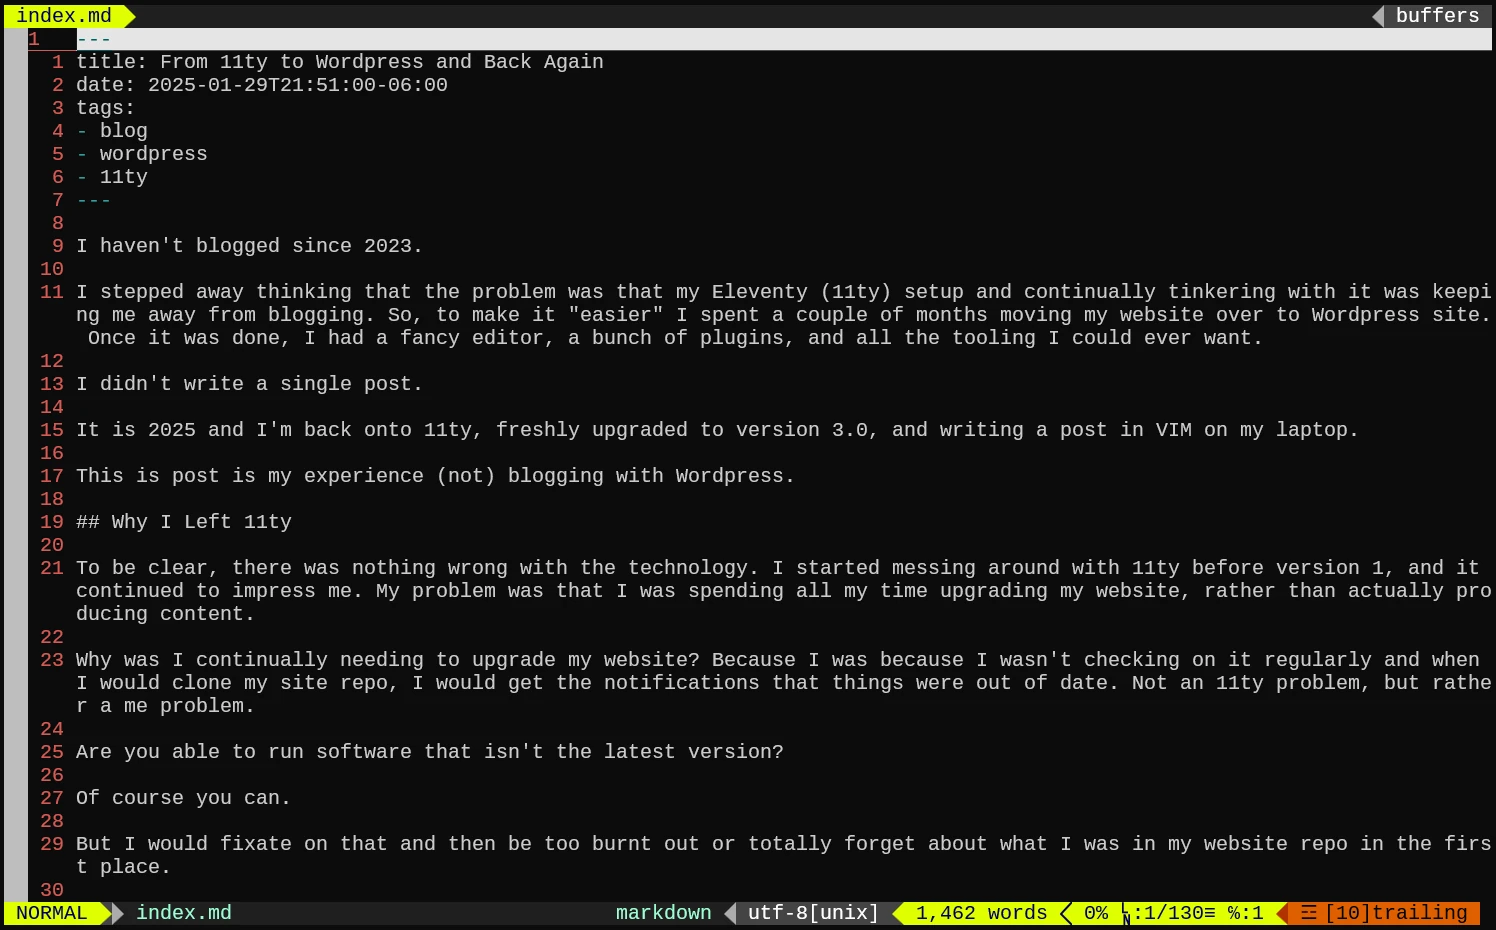Click the utf-8[unix] encoding segment
The height and width of the screenshot is (930, 1496).
[x=813, y=913]
